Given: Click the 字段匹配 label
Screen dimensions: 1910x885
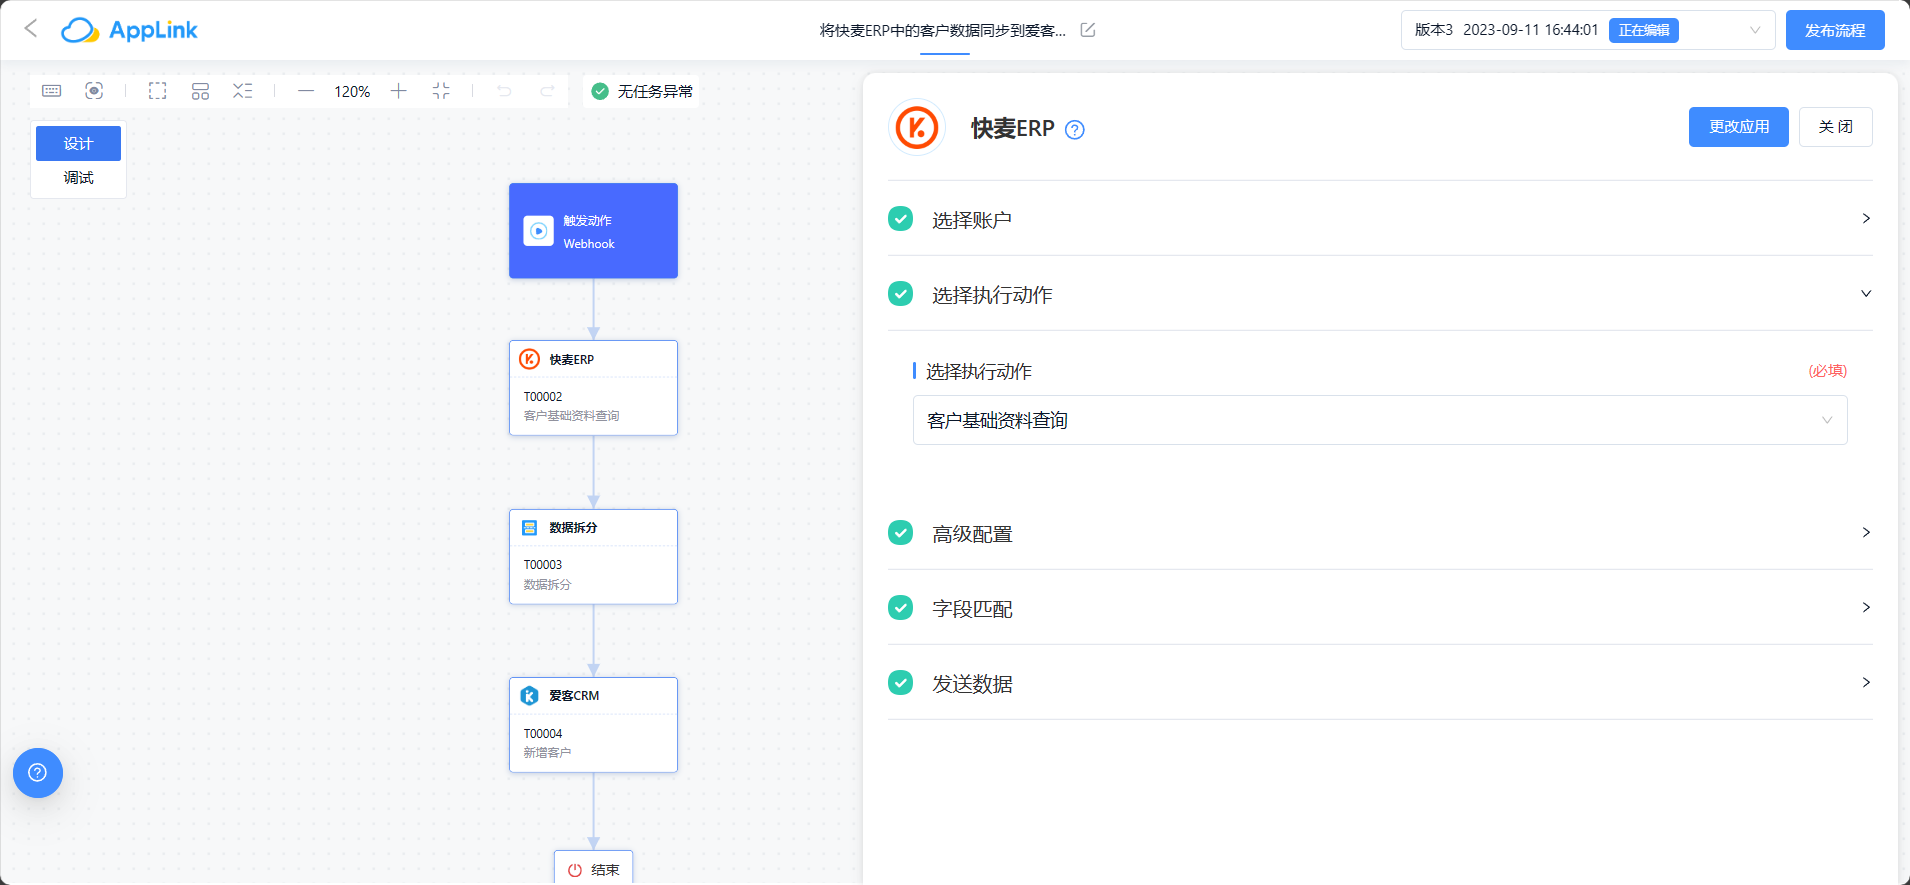Looking at the screenshot, I should pyautogui.click(x=972, y=609).
